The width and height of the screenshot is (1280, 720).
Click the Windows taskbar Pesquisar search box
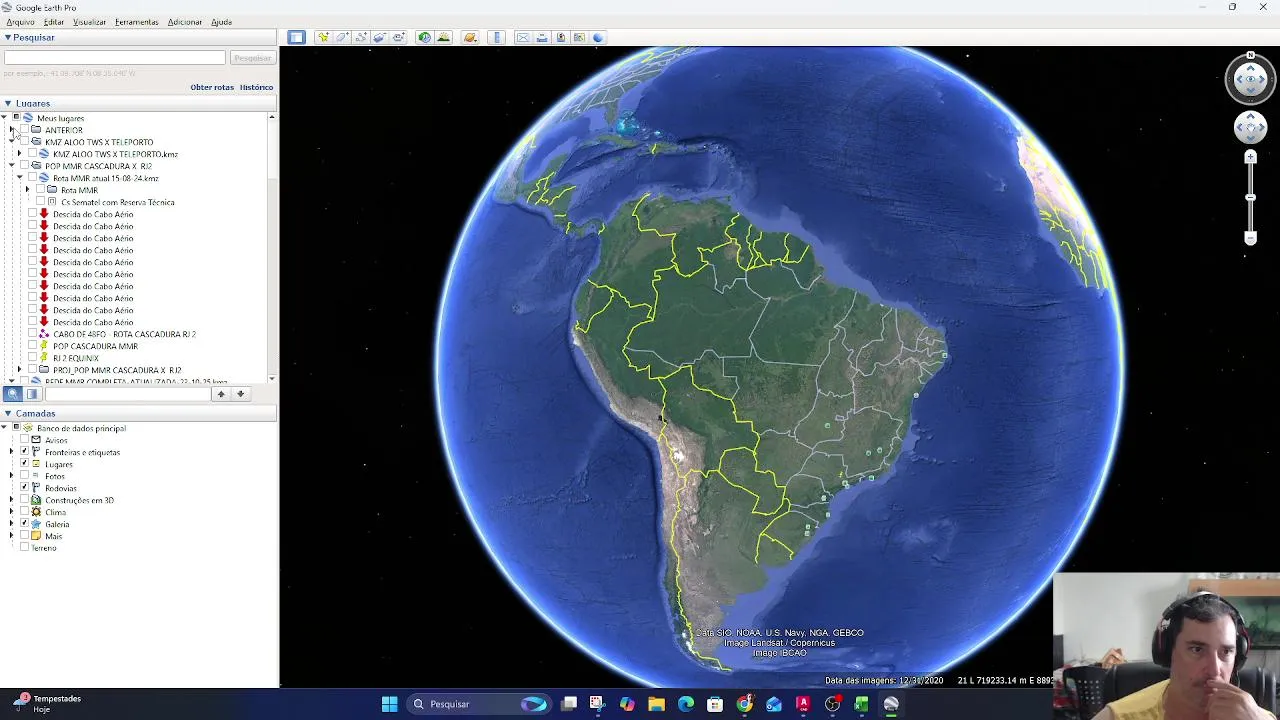[479, 704]
